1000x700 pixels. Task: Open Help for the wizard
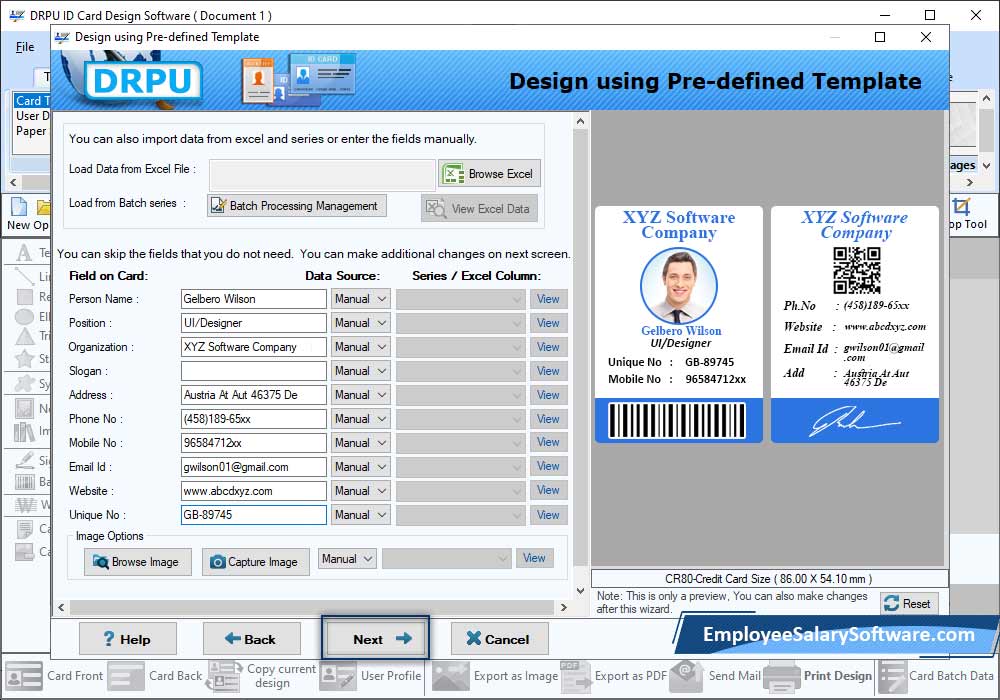coord(128,639)
